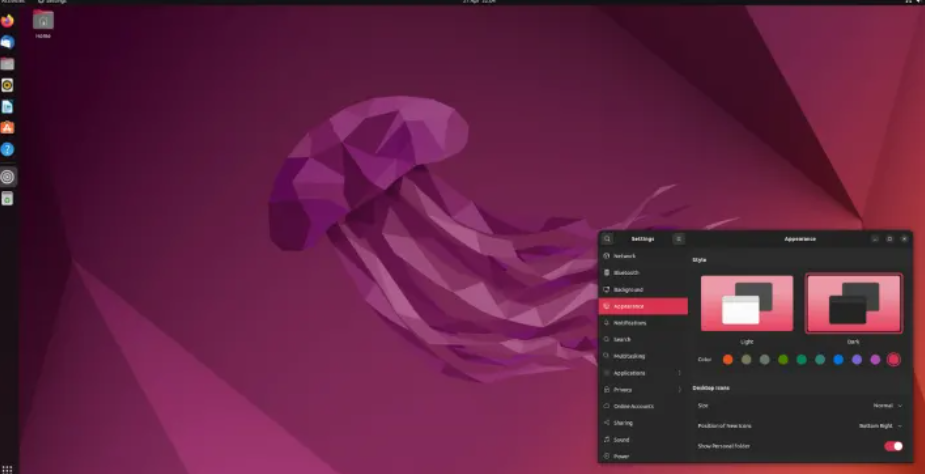The image size is (925, 474).
Task: Open LibreOffice Writer from the dock
Action: [x=7, y=107]
